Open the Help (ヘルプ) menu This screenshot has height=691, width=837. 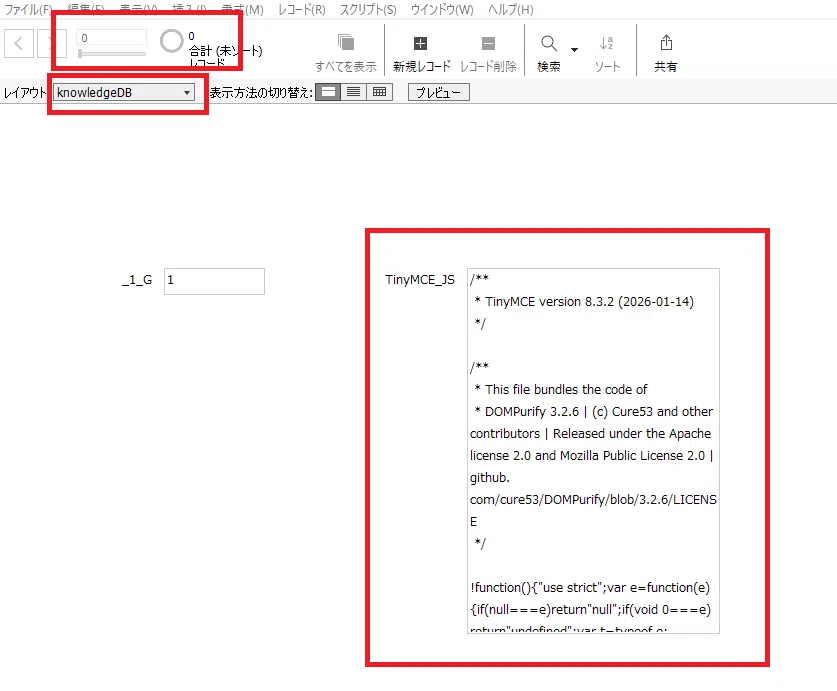[511, 10]
